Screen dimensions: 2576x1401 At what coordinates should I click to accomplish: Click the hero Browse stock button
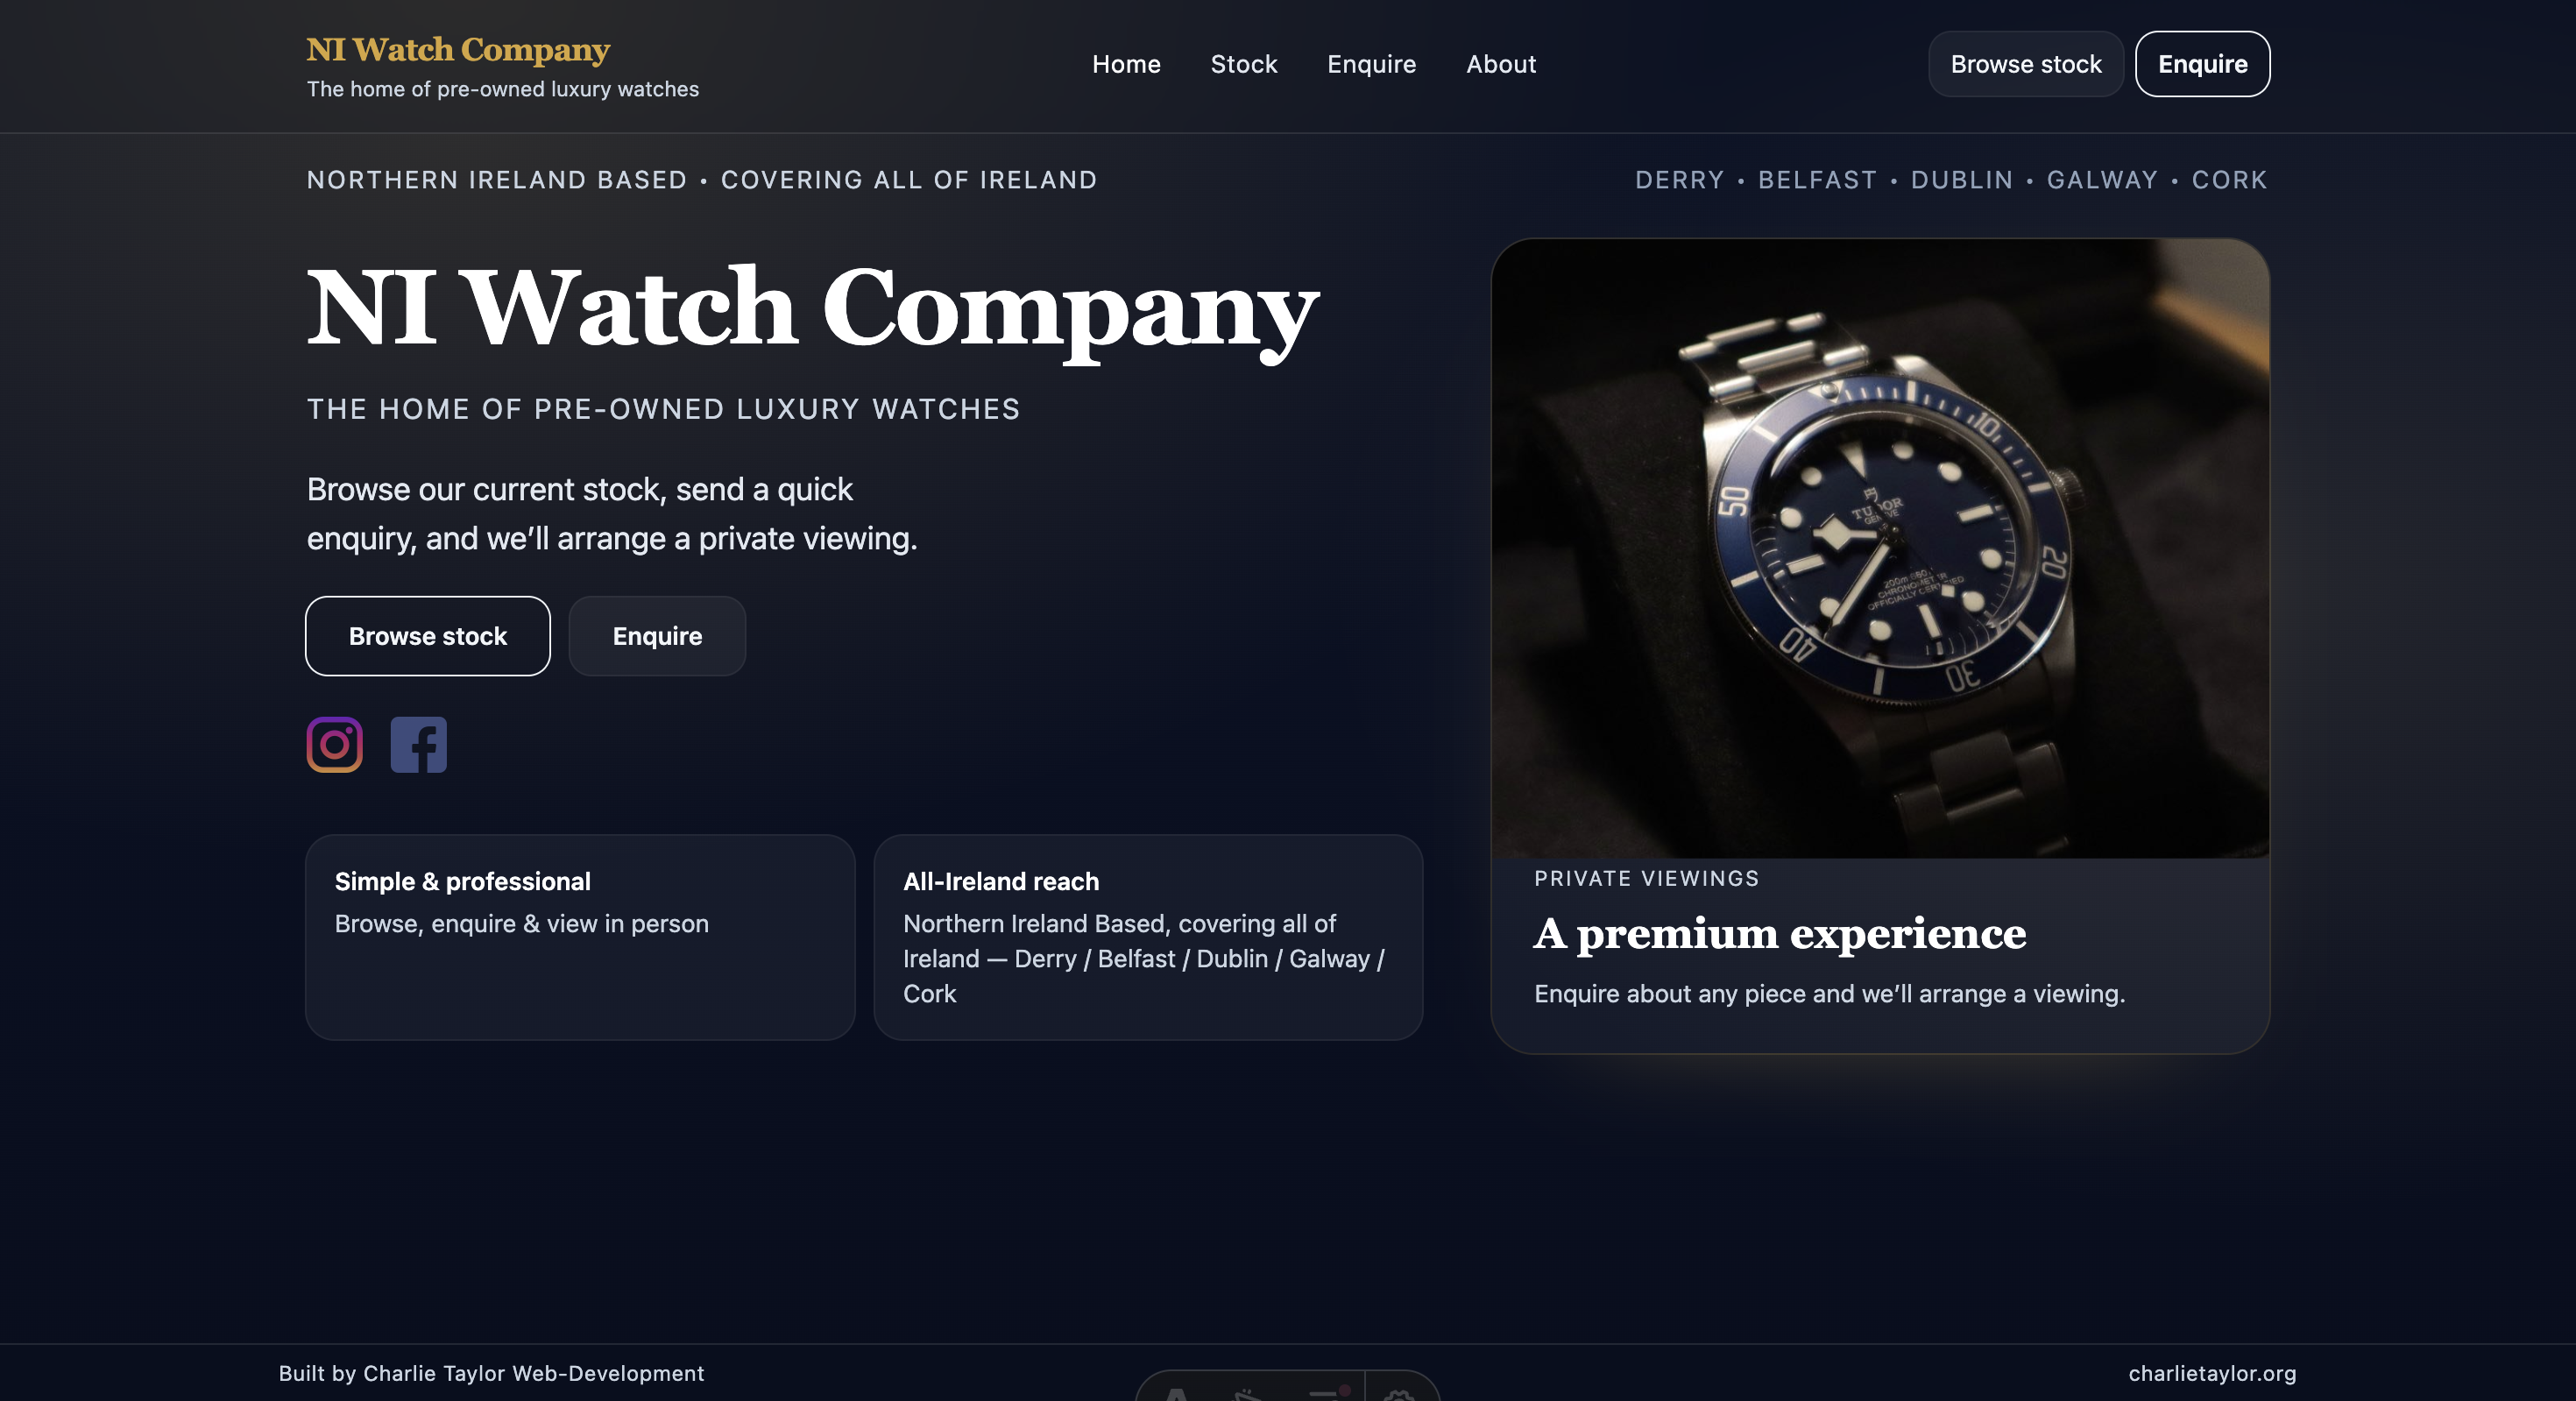[x=428, y=636]
